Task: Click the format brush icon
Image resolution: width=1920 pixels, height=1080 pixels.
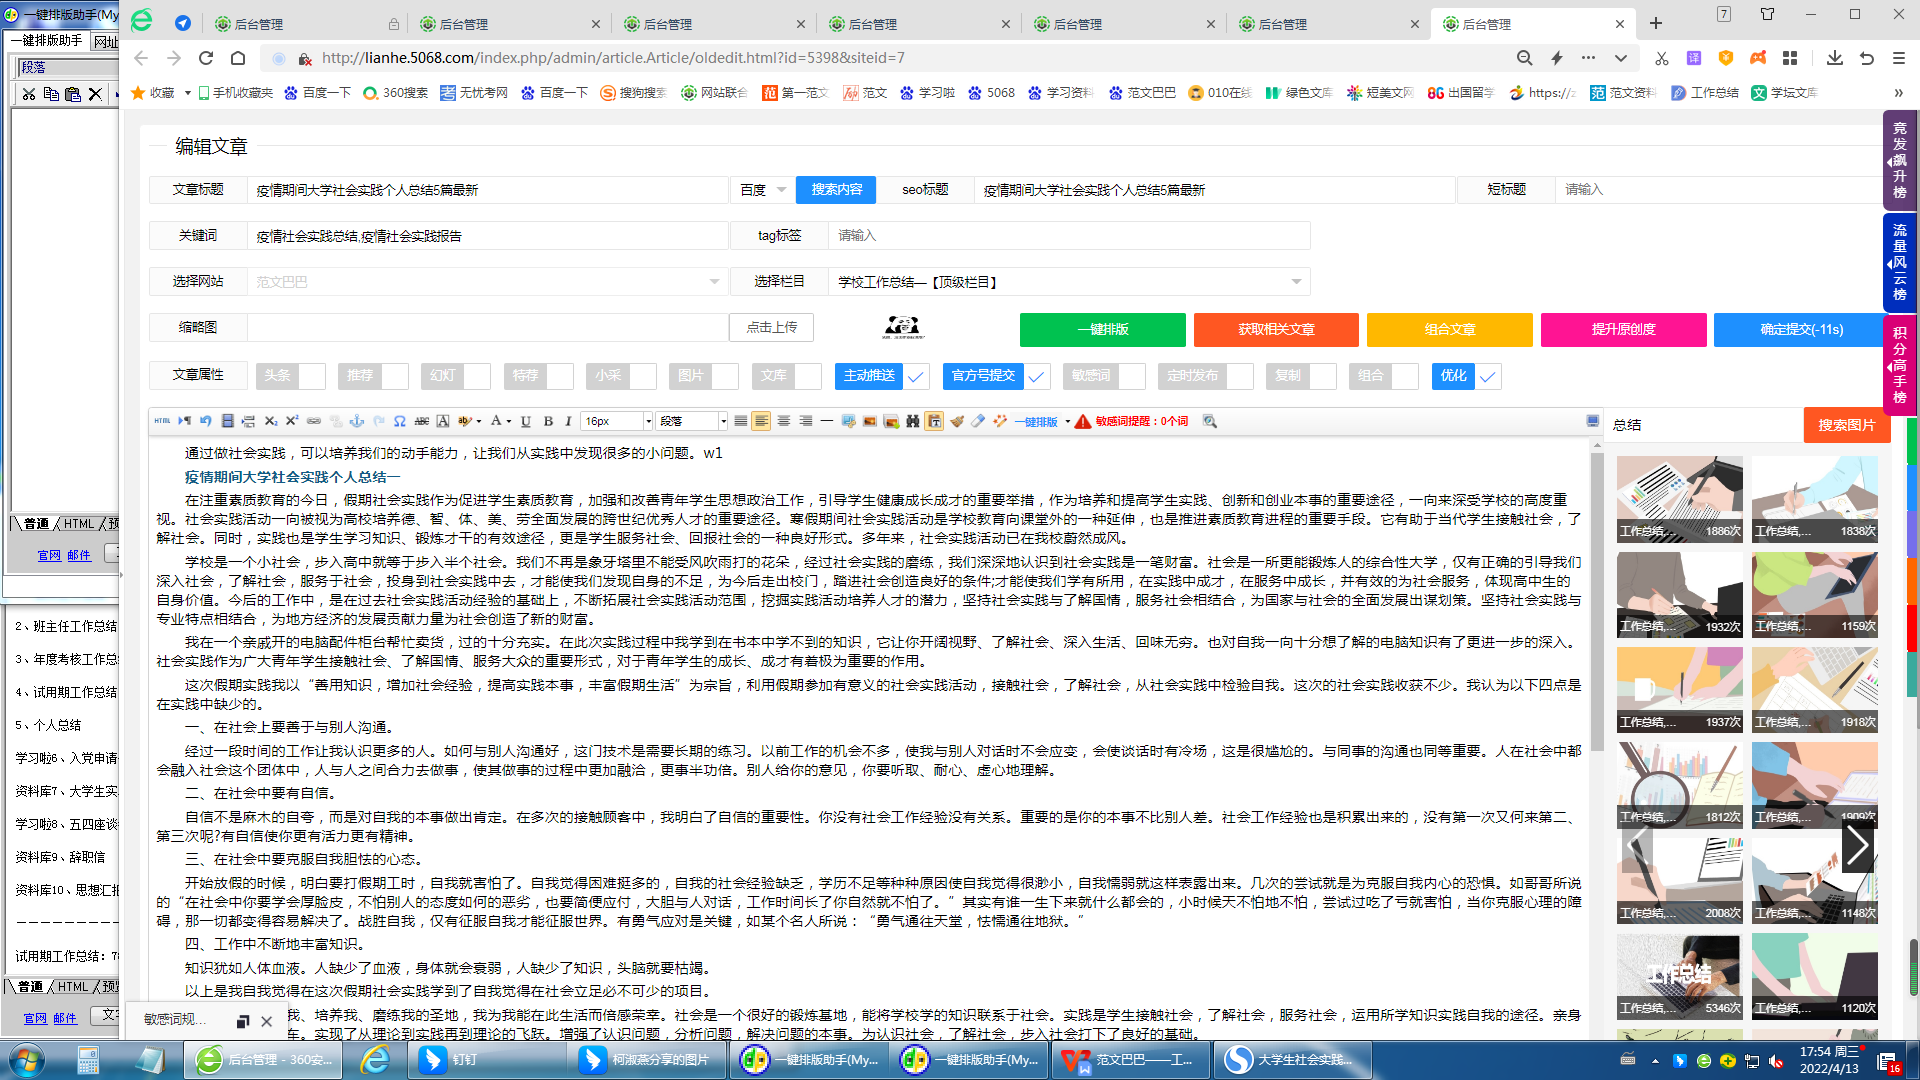Action: tap(957, 421)
